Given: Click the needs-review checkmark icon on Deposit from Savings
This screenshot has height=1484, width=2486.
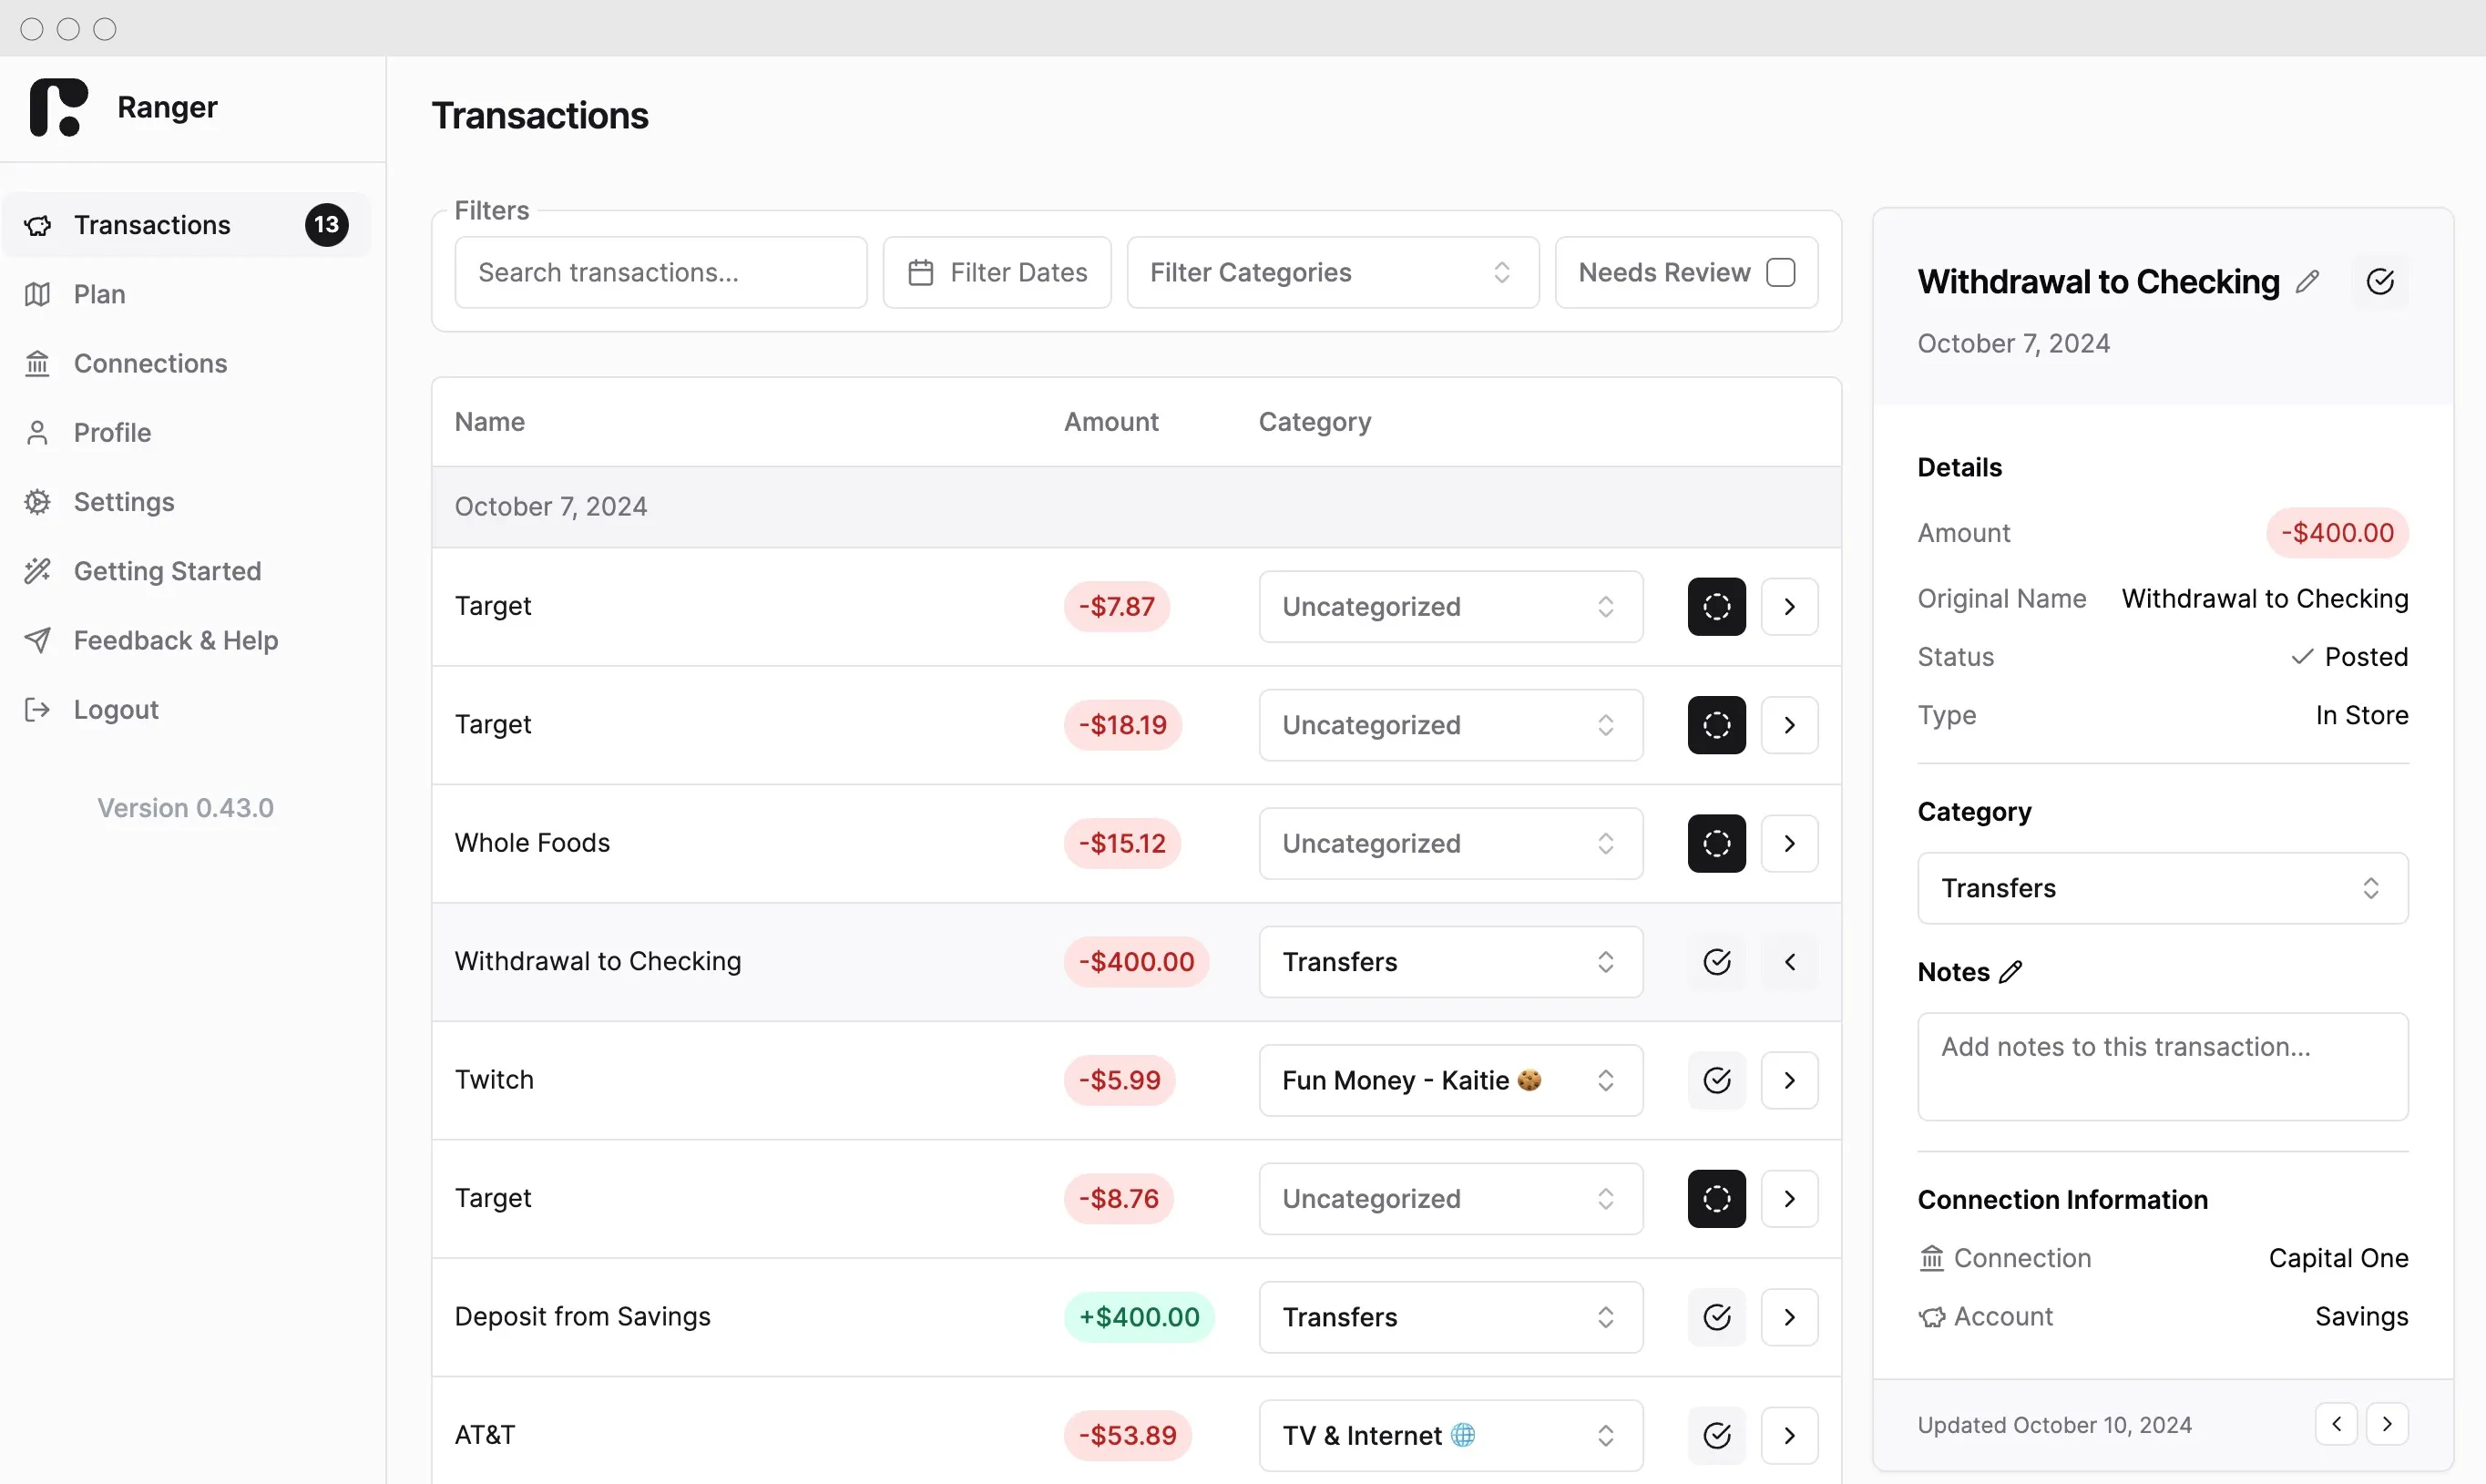Looking at the screenshot, I should tap(1714, 1316).
